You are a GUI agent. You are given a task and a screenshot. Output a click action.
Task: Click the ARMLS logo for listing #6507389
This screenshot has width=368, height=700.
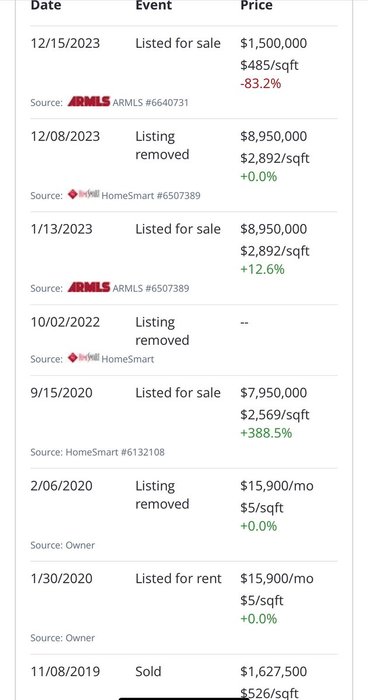(x=89, y=288)
